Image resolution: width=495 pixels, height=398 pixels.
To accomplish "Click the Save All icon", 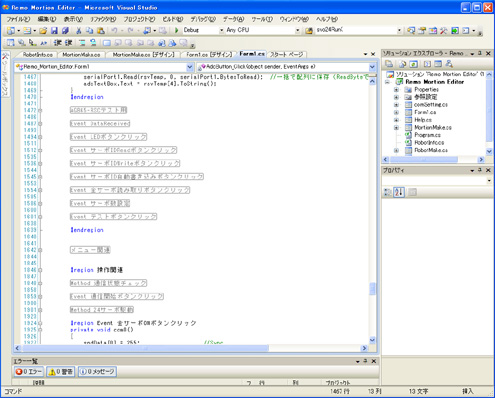I will tap(65, 31).
